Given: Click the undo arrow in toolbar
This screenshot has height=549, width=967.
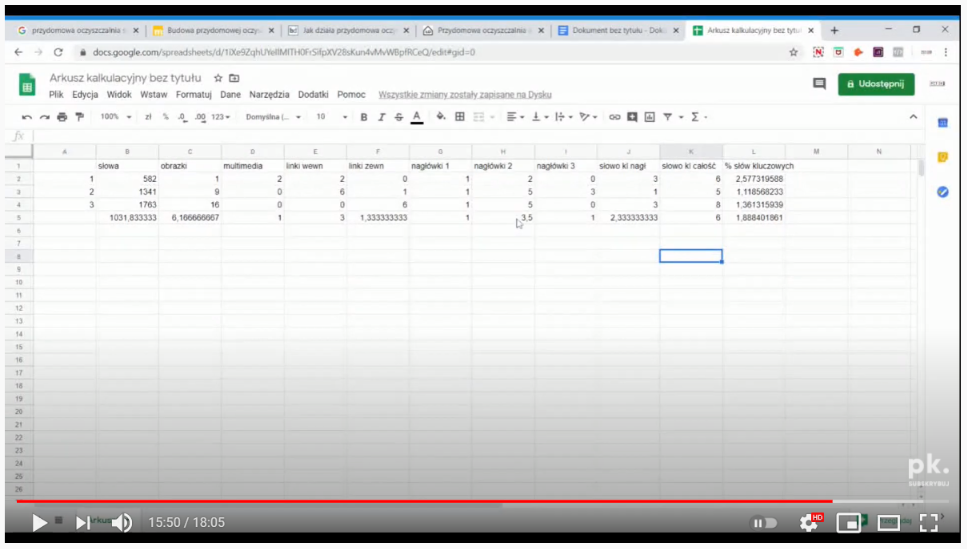Looking at the screenshot, I should (27, 117).
